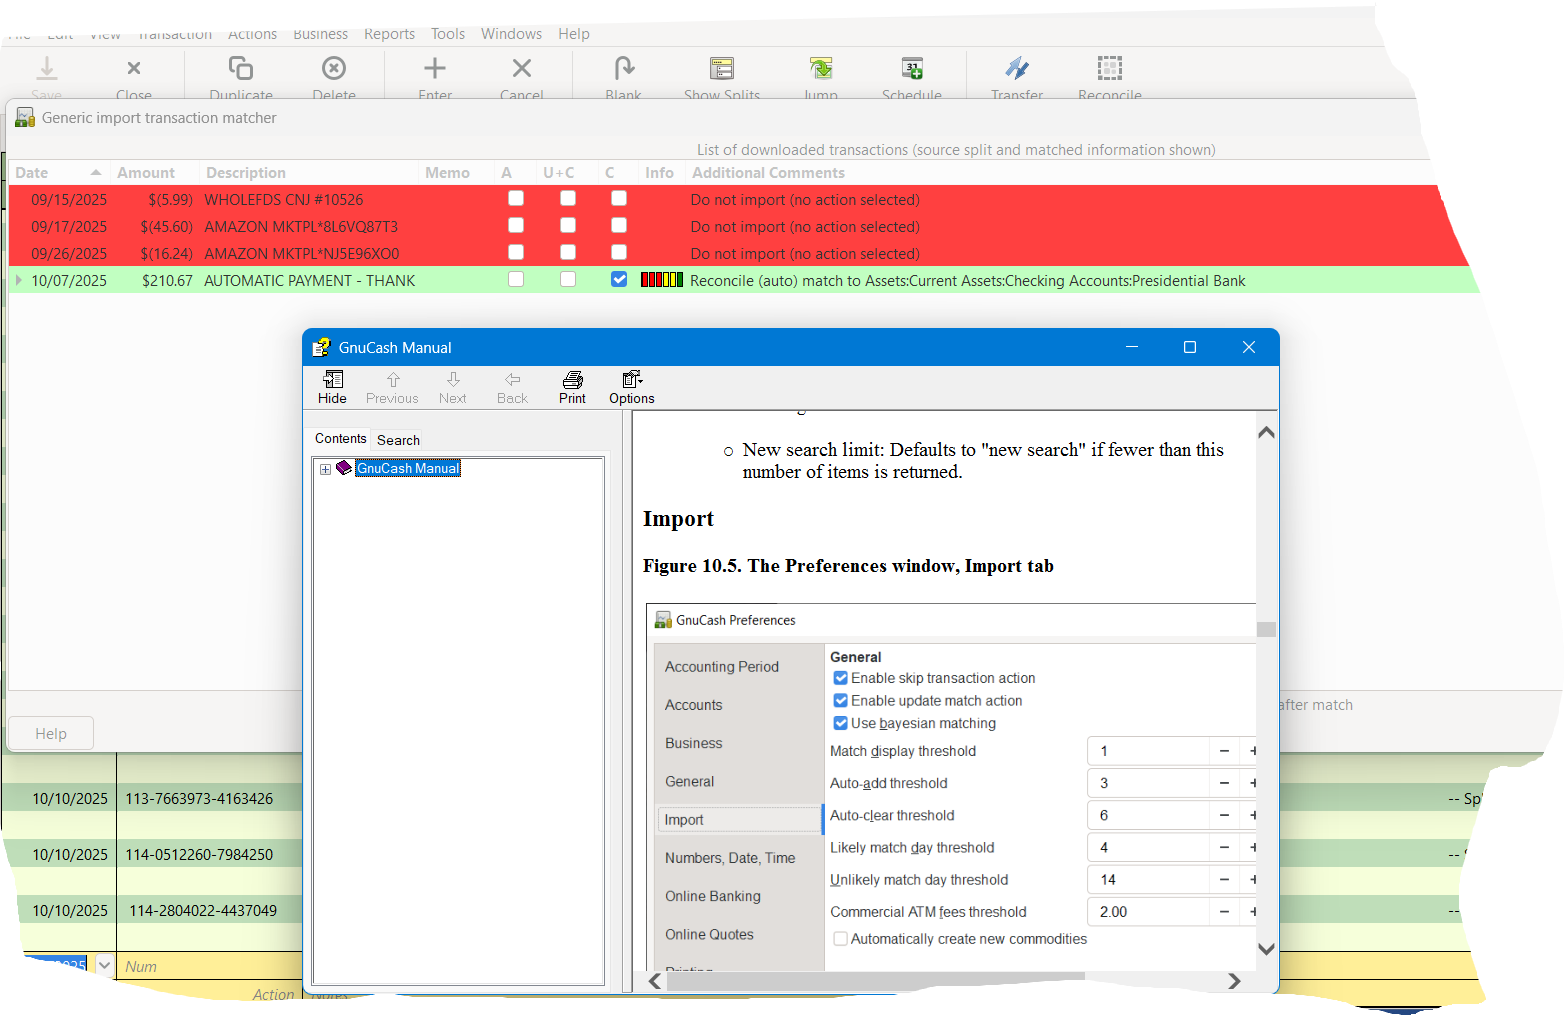The image size is (1564, 1015).
Task: Switch to the Search tab in manual
Action: pyautogui.click(x=398, y=440)
